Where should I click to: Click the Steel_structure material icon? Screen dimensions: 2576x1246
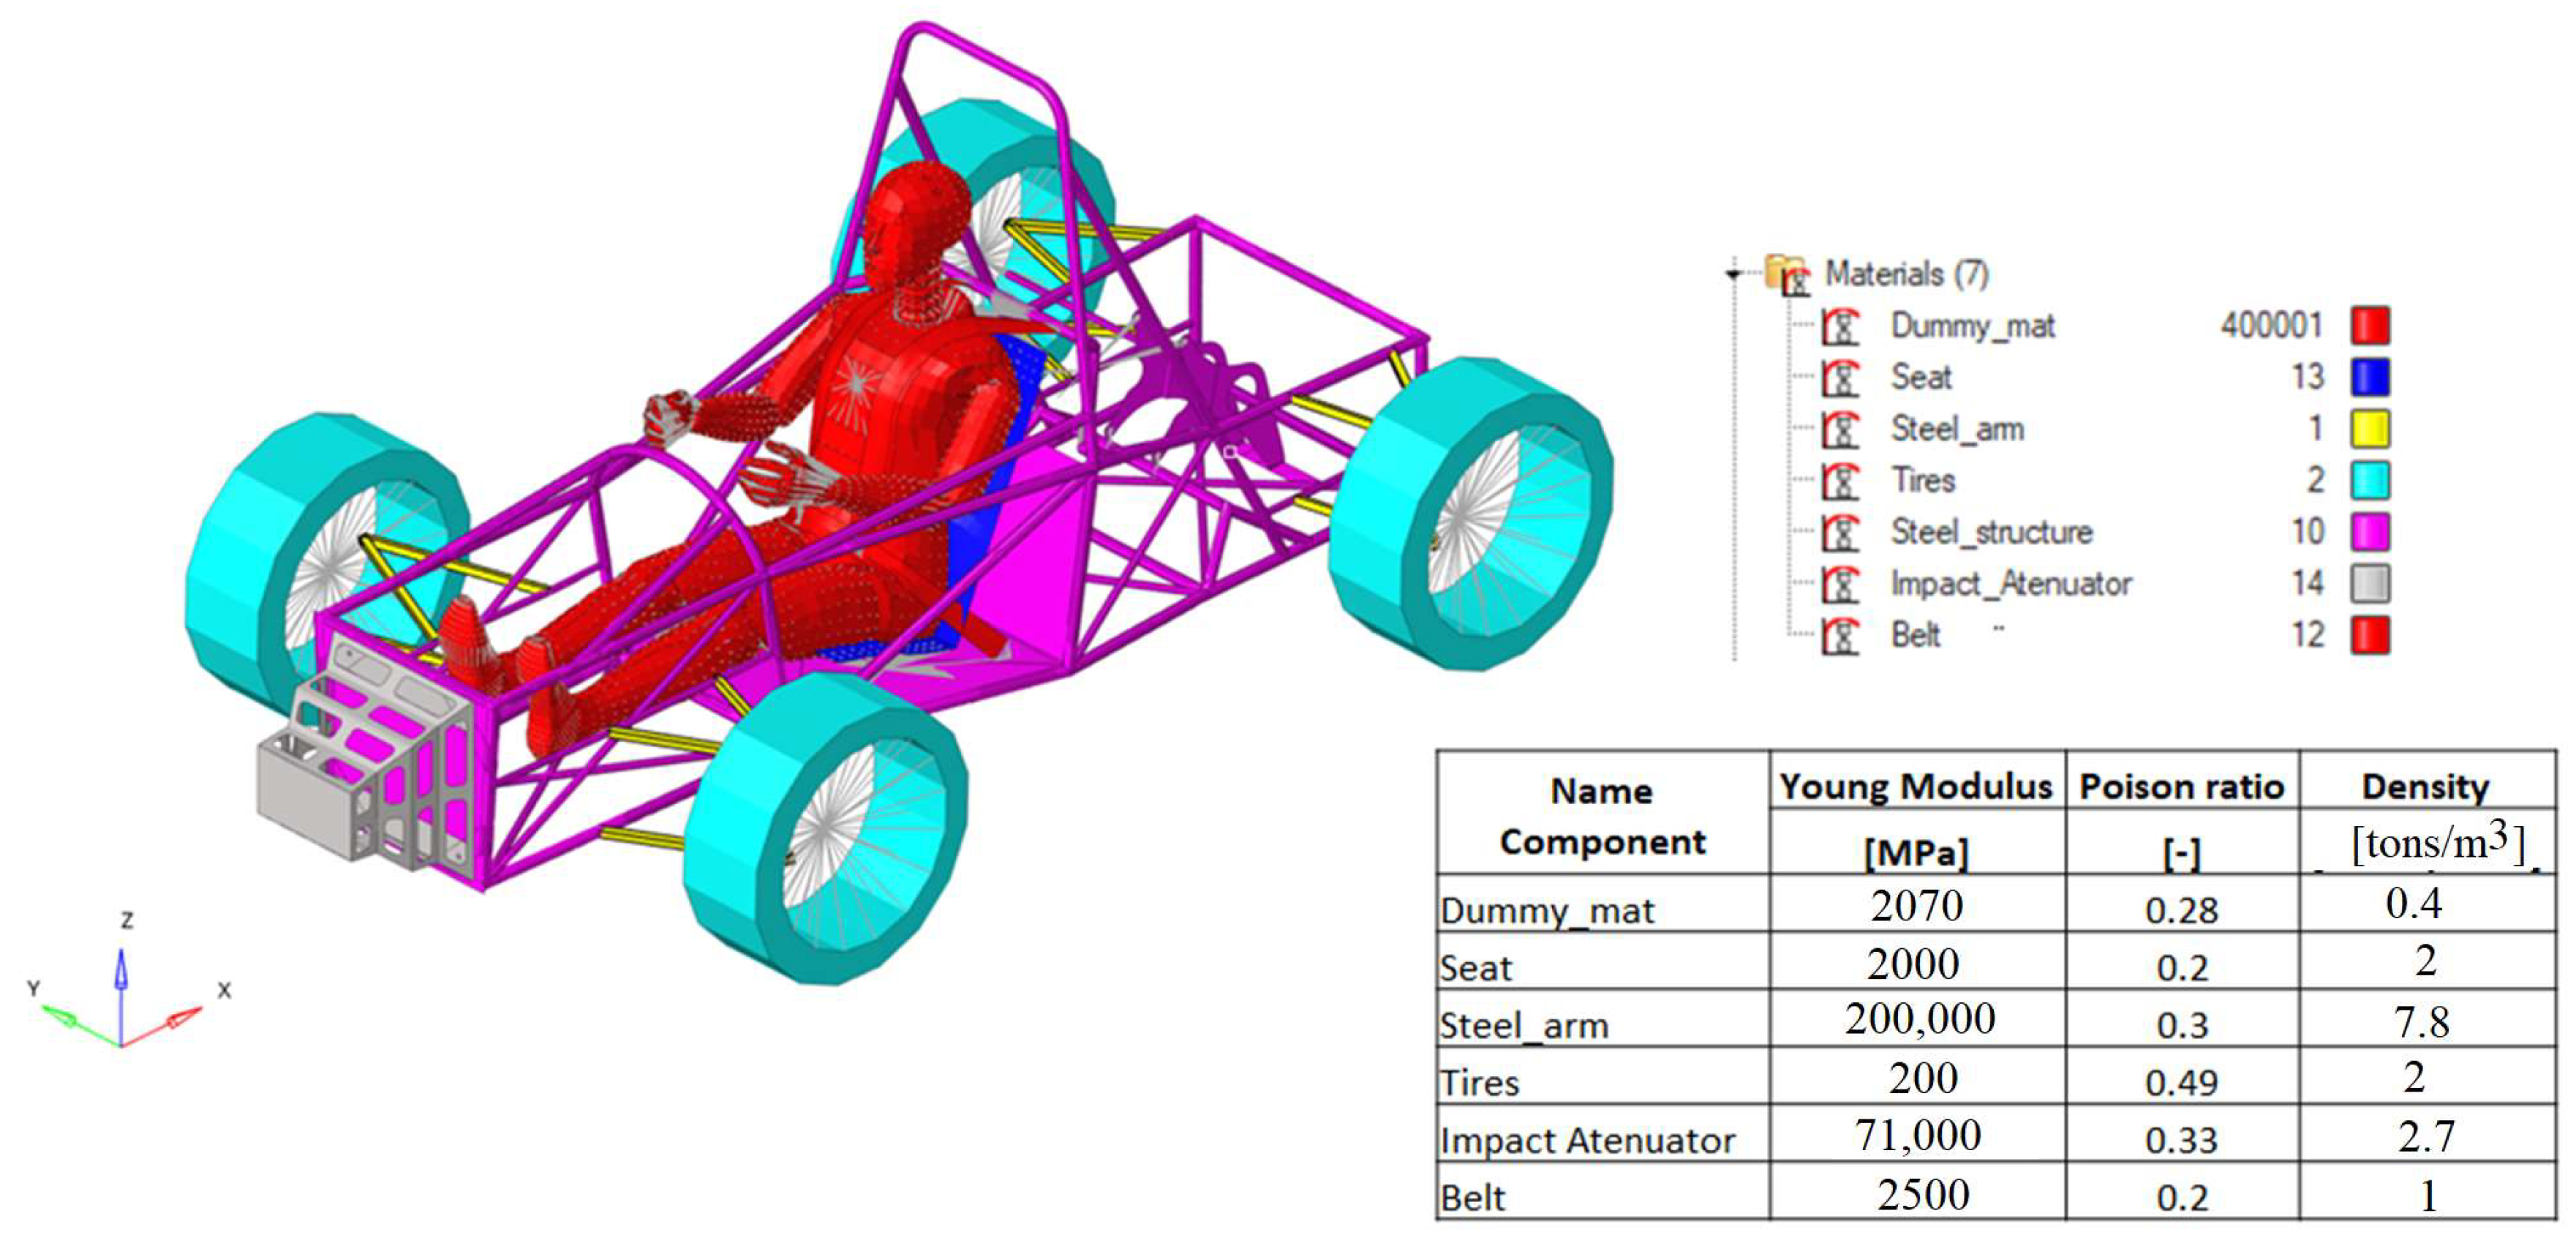1840,533
